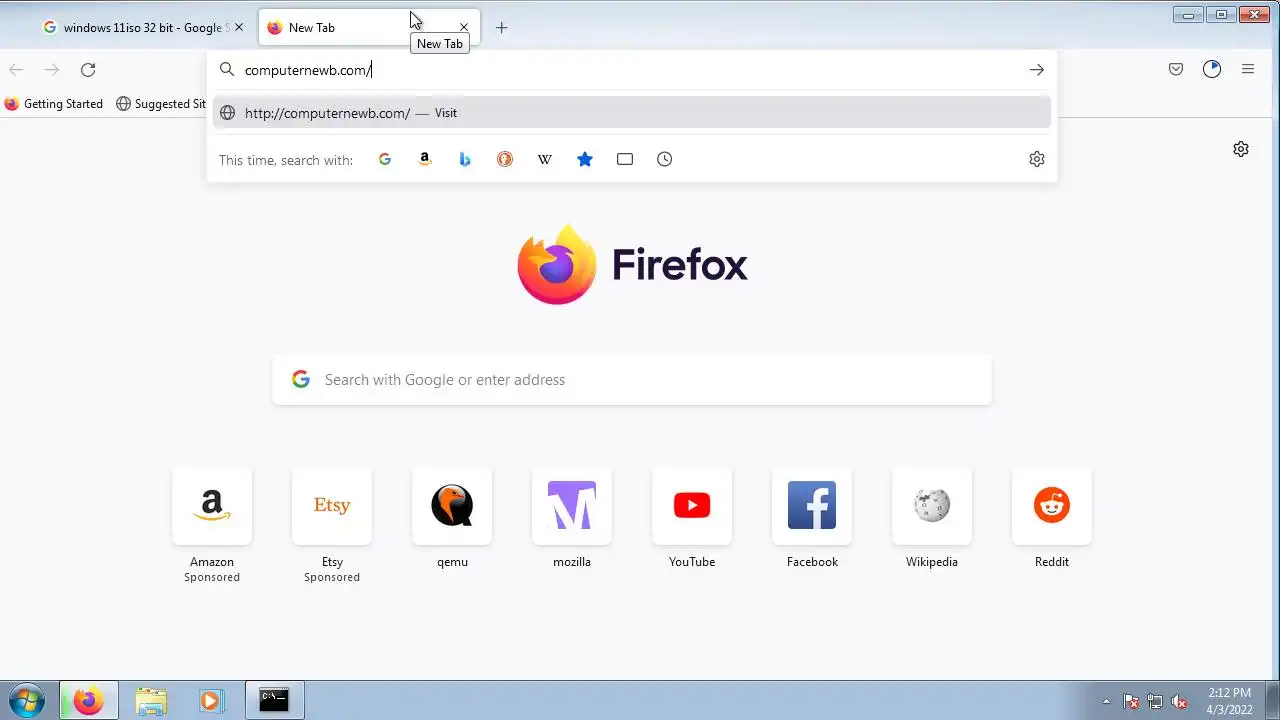Screen dimensions: 1280x720
Task: Show hidden system tray icons
Action: (1106, 701)
